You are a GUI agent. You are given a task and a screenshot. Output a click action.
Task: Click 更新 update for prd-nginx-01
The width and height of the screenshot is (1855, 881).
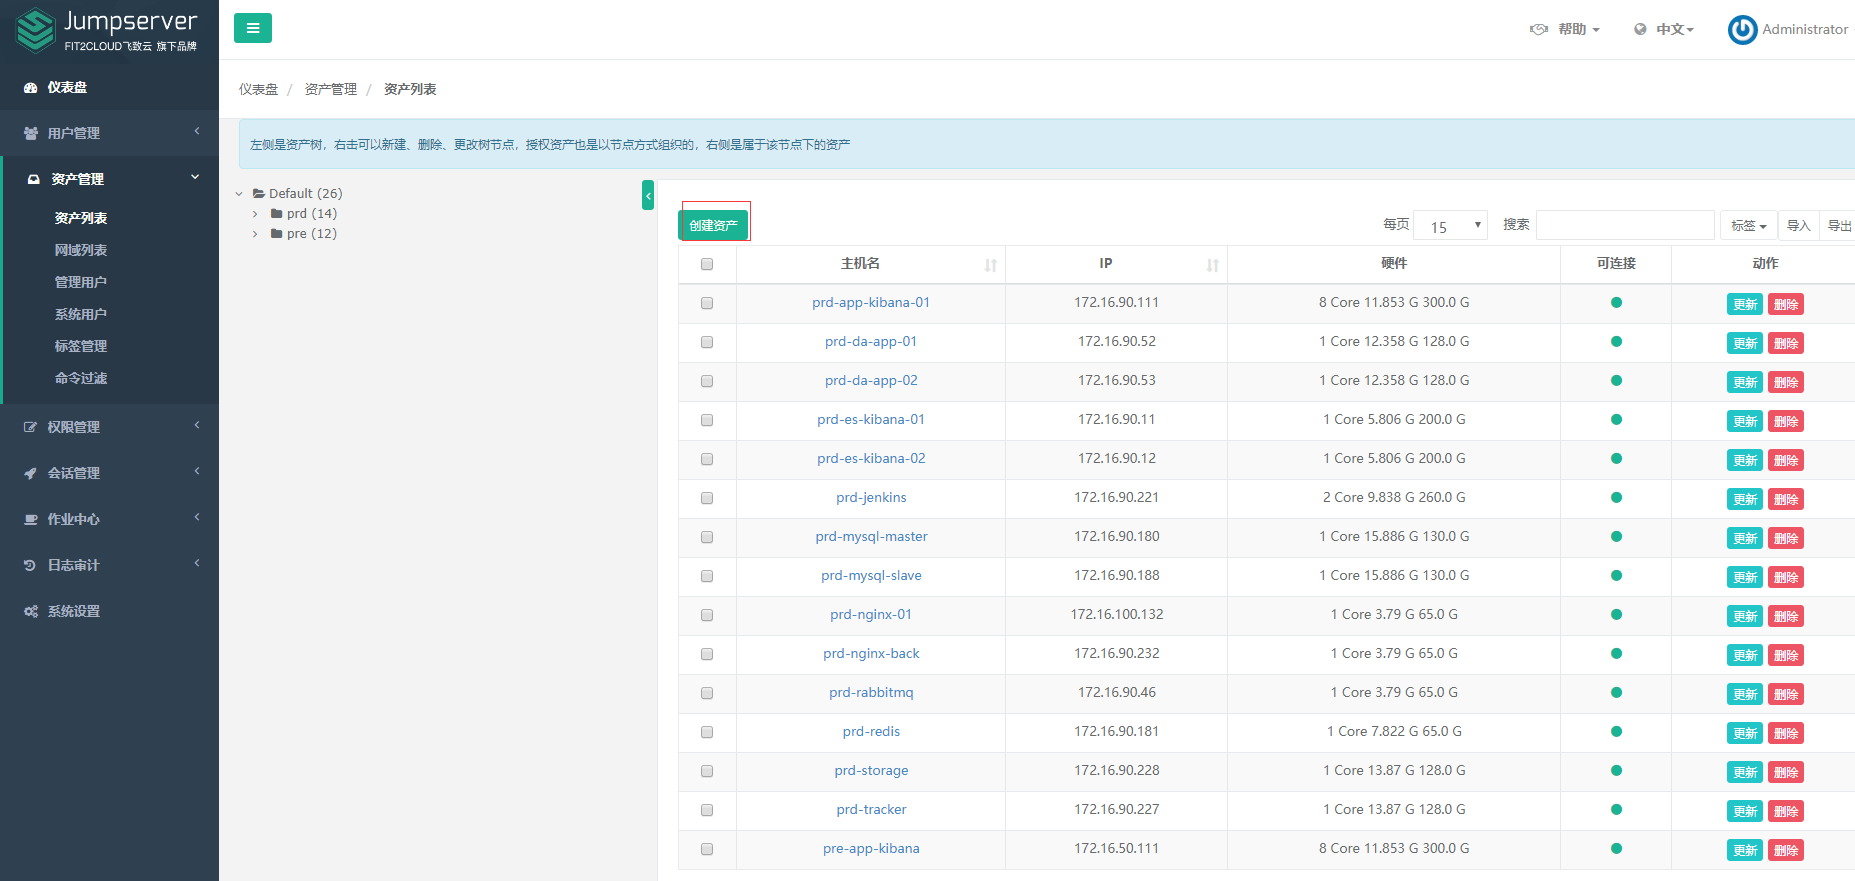pos(1745,616)
